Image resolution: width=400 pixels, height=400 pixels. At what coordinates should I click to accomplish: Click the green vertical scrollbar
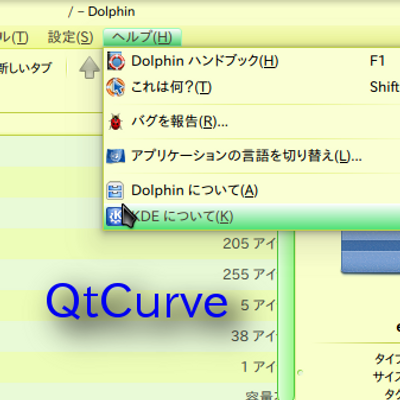click(x=286, y=315)
